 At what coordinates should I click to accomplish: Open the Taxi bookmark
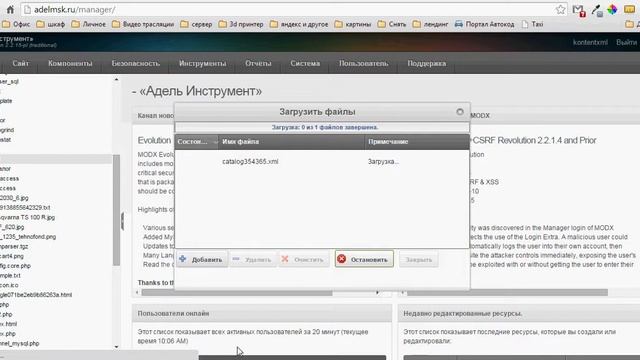click(532, 24)
